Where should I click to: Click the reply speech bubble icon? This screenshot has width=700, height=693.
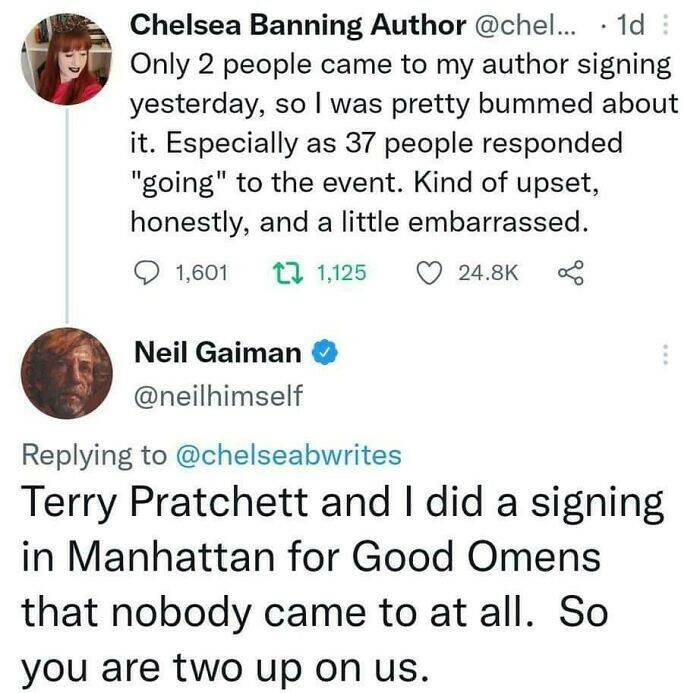[x=148, y=271]
